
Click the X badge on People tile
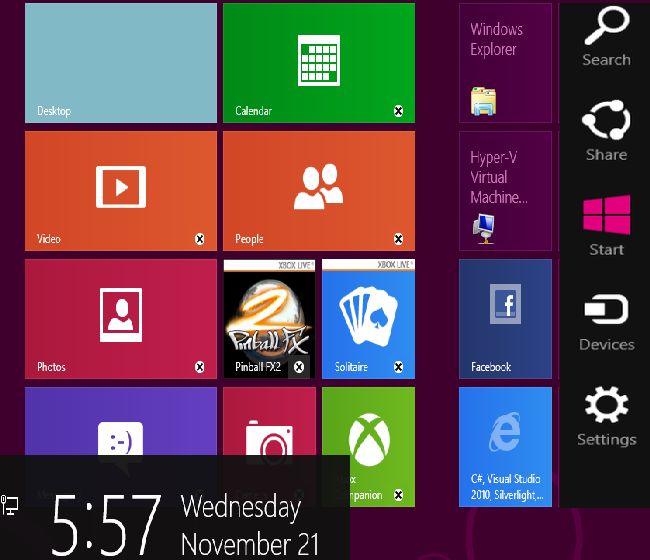(x=398, y=239)
